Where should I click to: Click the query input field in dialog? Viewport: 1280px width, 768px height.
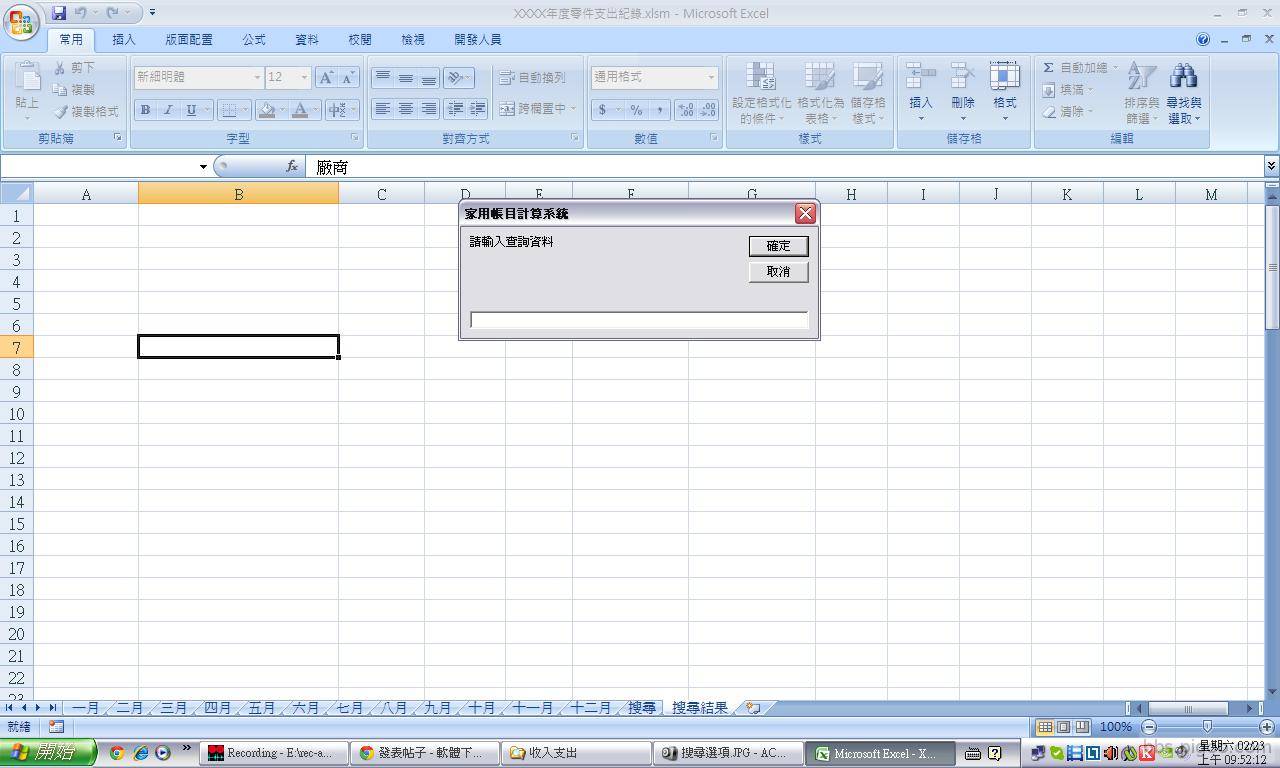click(639, 320)
